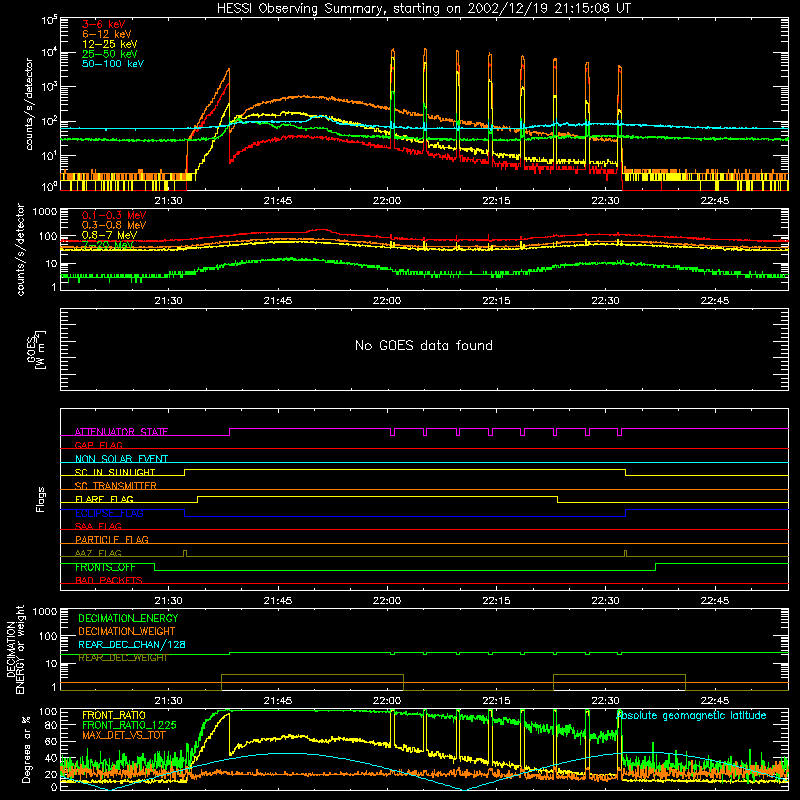Image resolution: width=800 pixels, height=800 pixels.
Task: Click the REAR_DEC_CHAN/128 legend label
Action: click(x=132, y=644)
